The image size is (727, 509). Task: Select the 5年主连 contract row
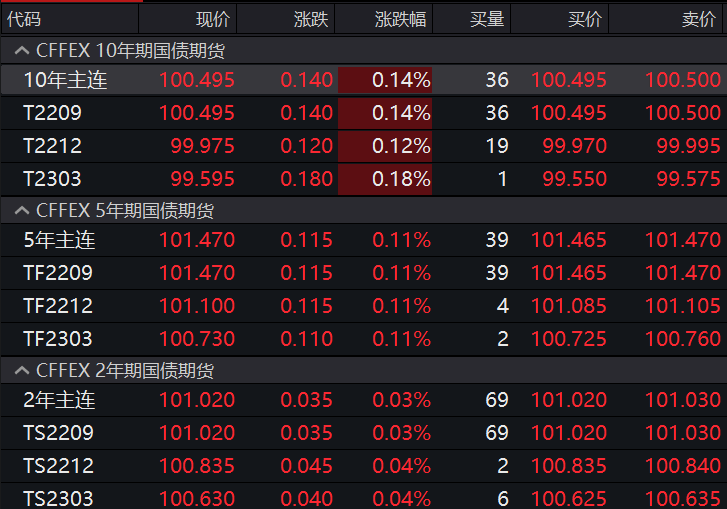click(59, 240)
